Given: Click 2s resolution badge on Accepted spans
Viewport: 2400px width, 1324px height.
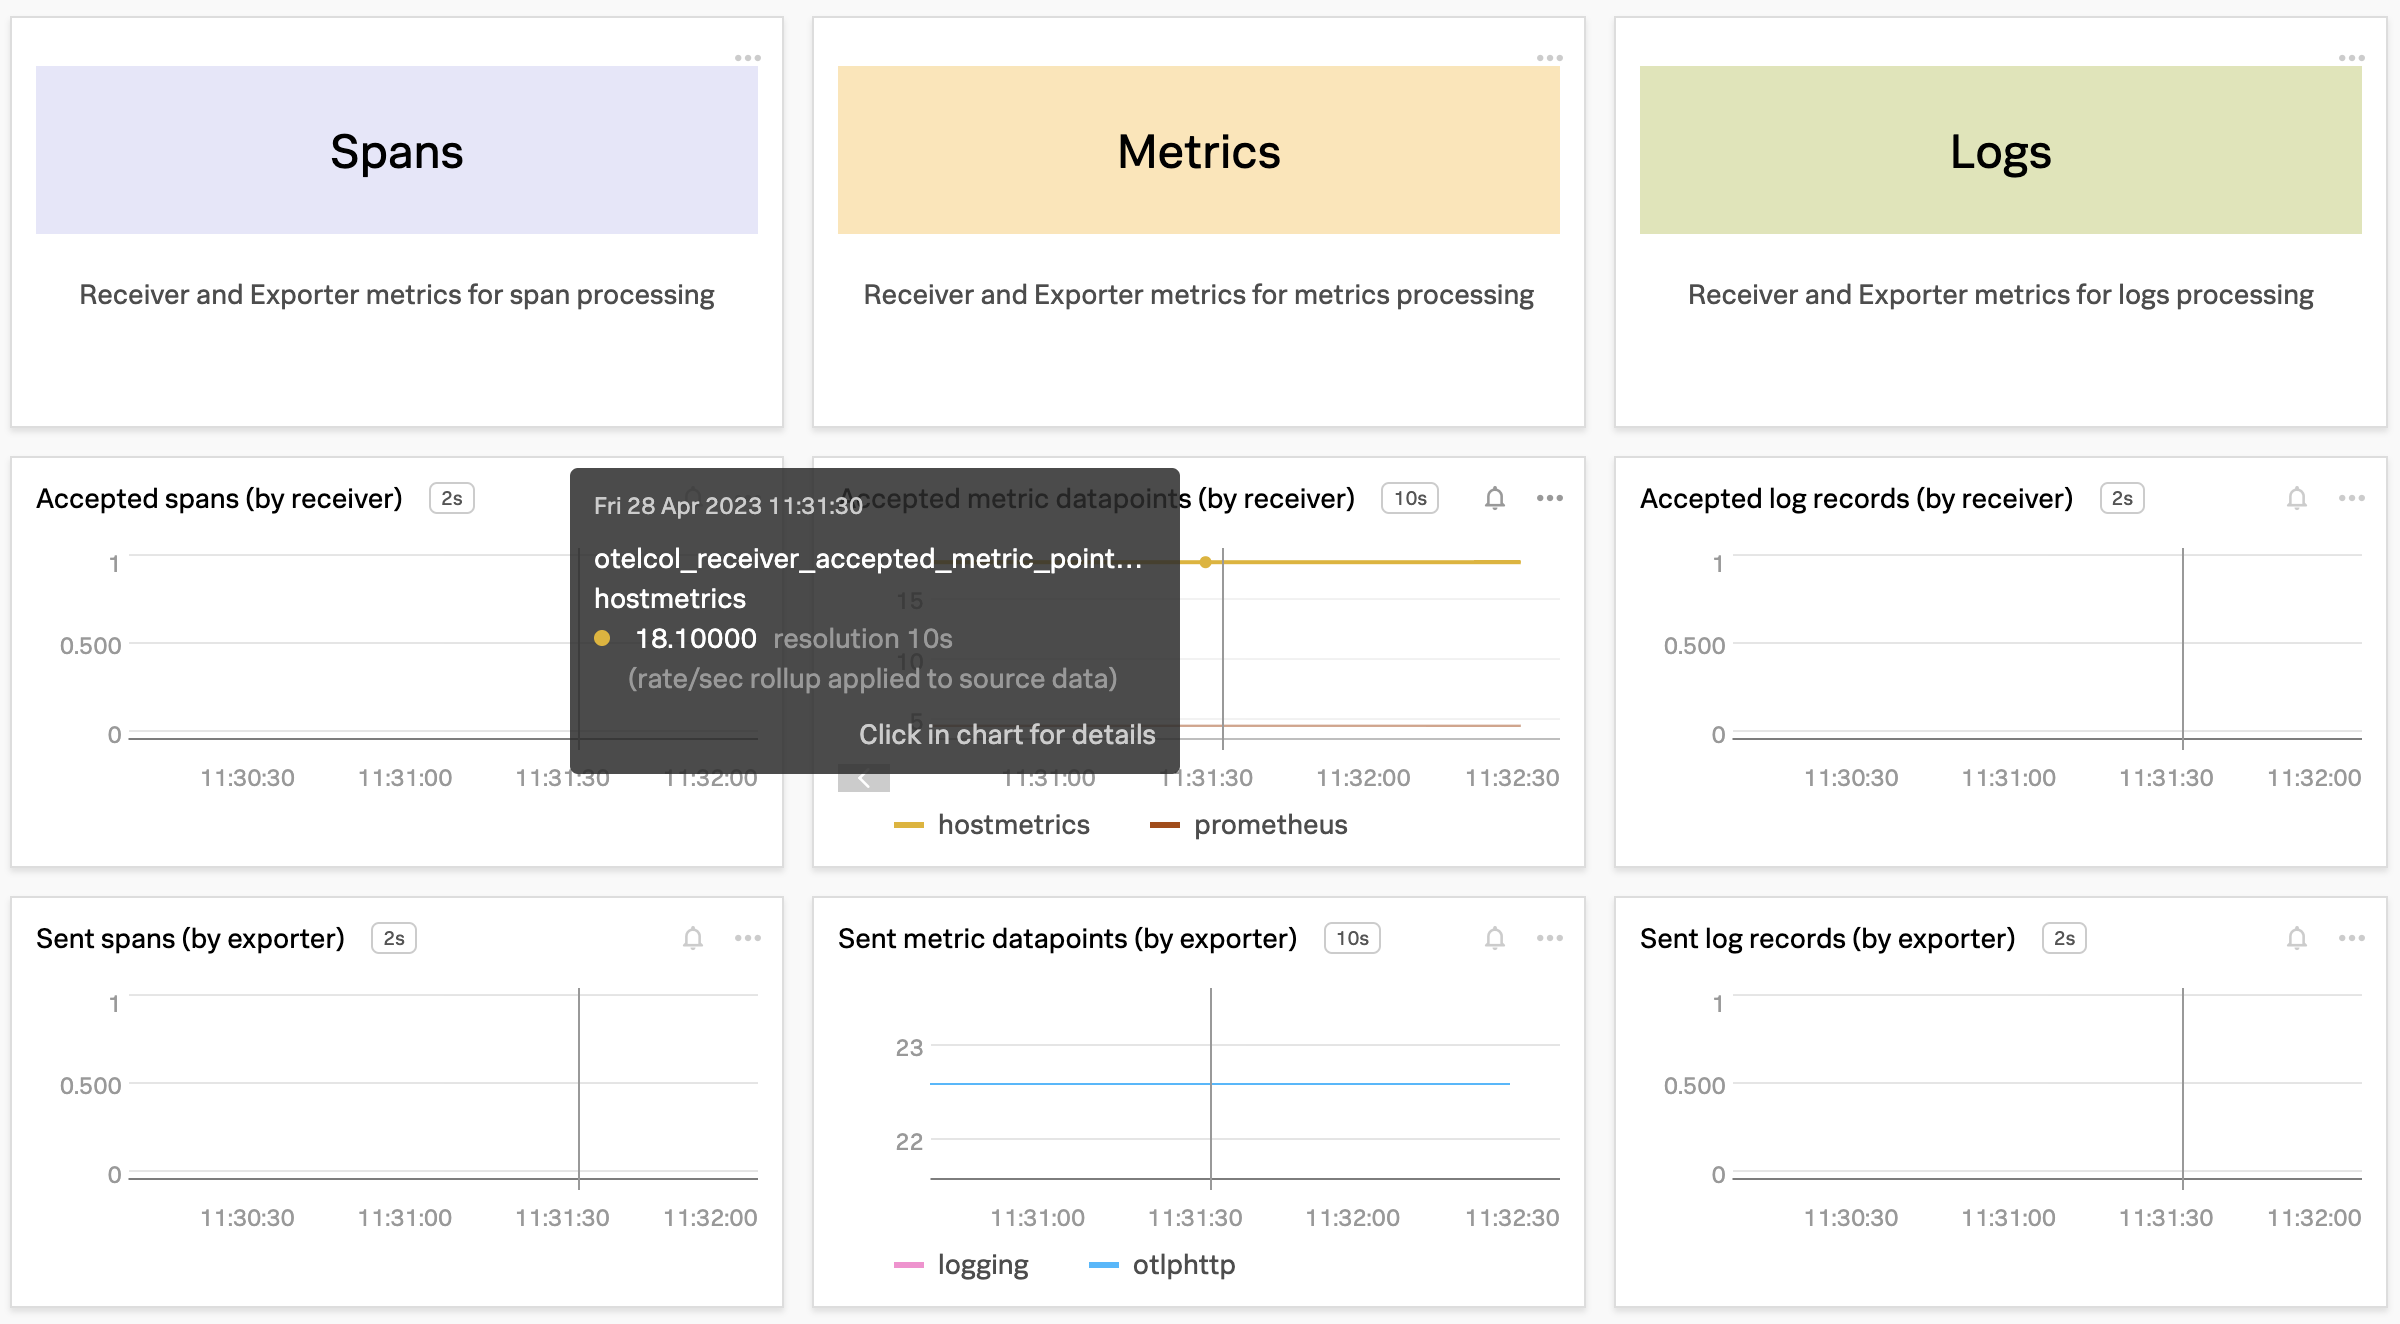Looking at the screenshot, I should point(451,498).
